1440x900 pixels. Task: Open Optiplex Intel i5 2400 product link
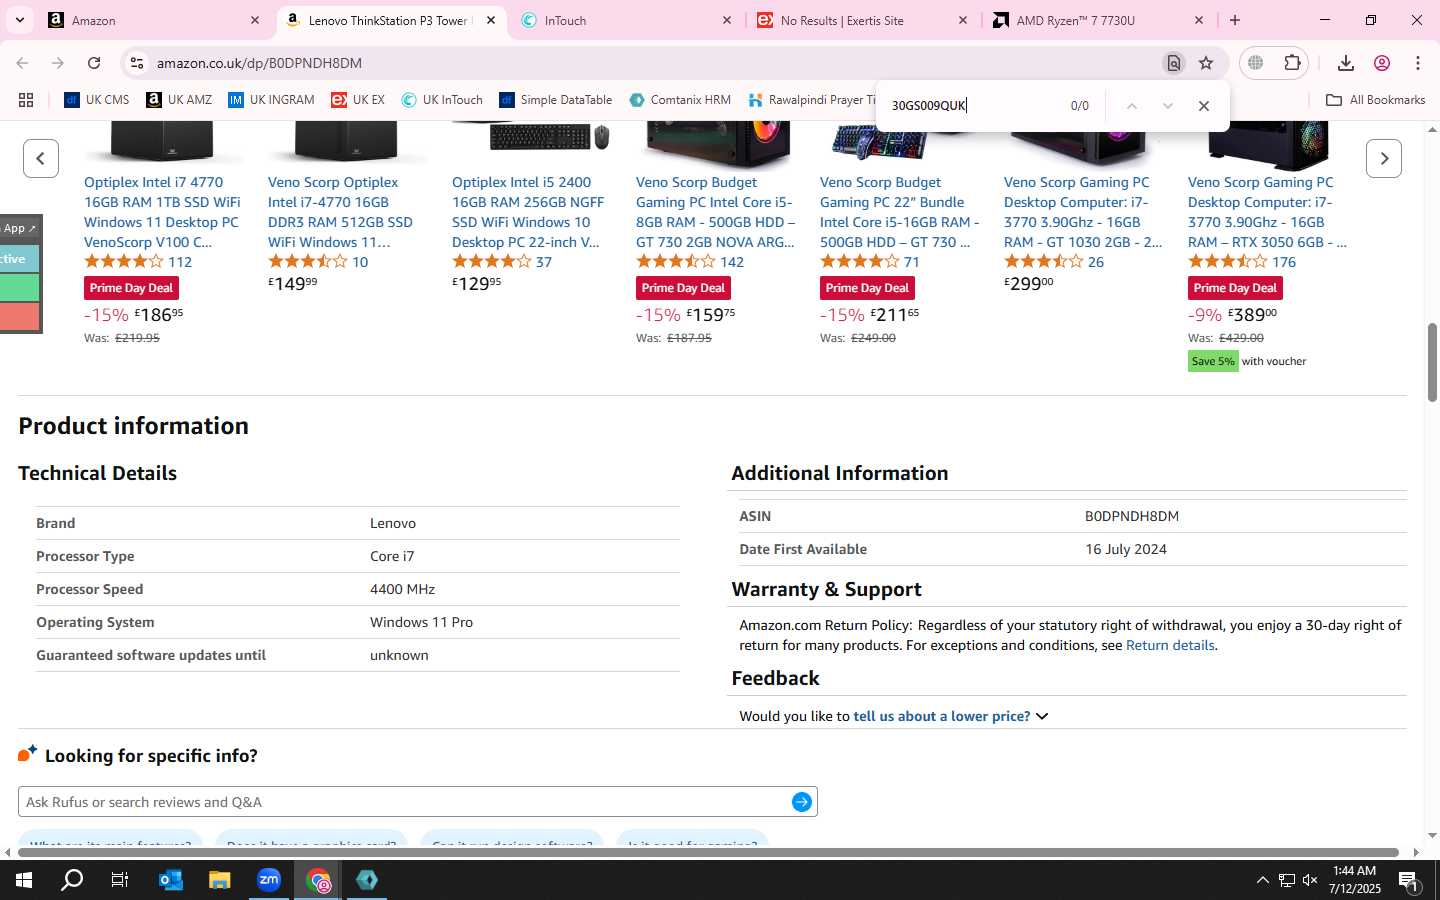(x=528, y=212)
